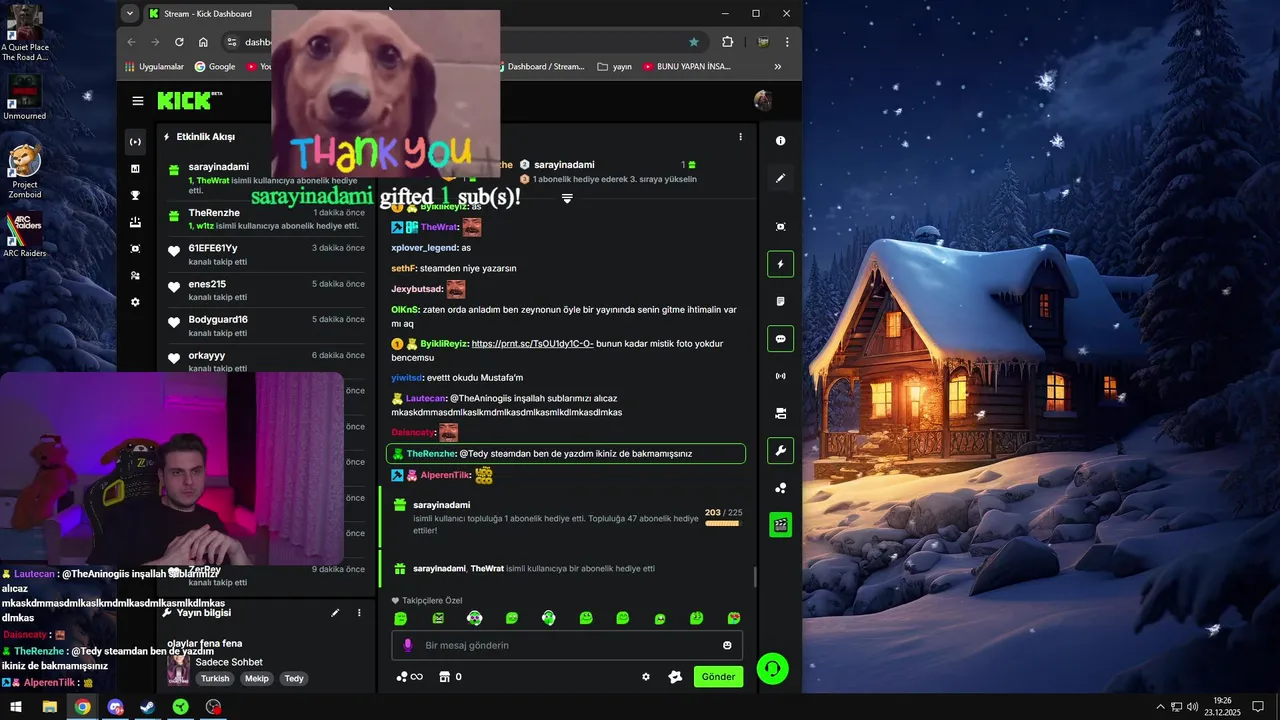Show hidden system tray icons
The height and width of the screenshot is (720, 1280).
[1160, 707]
